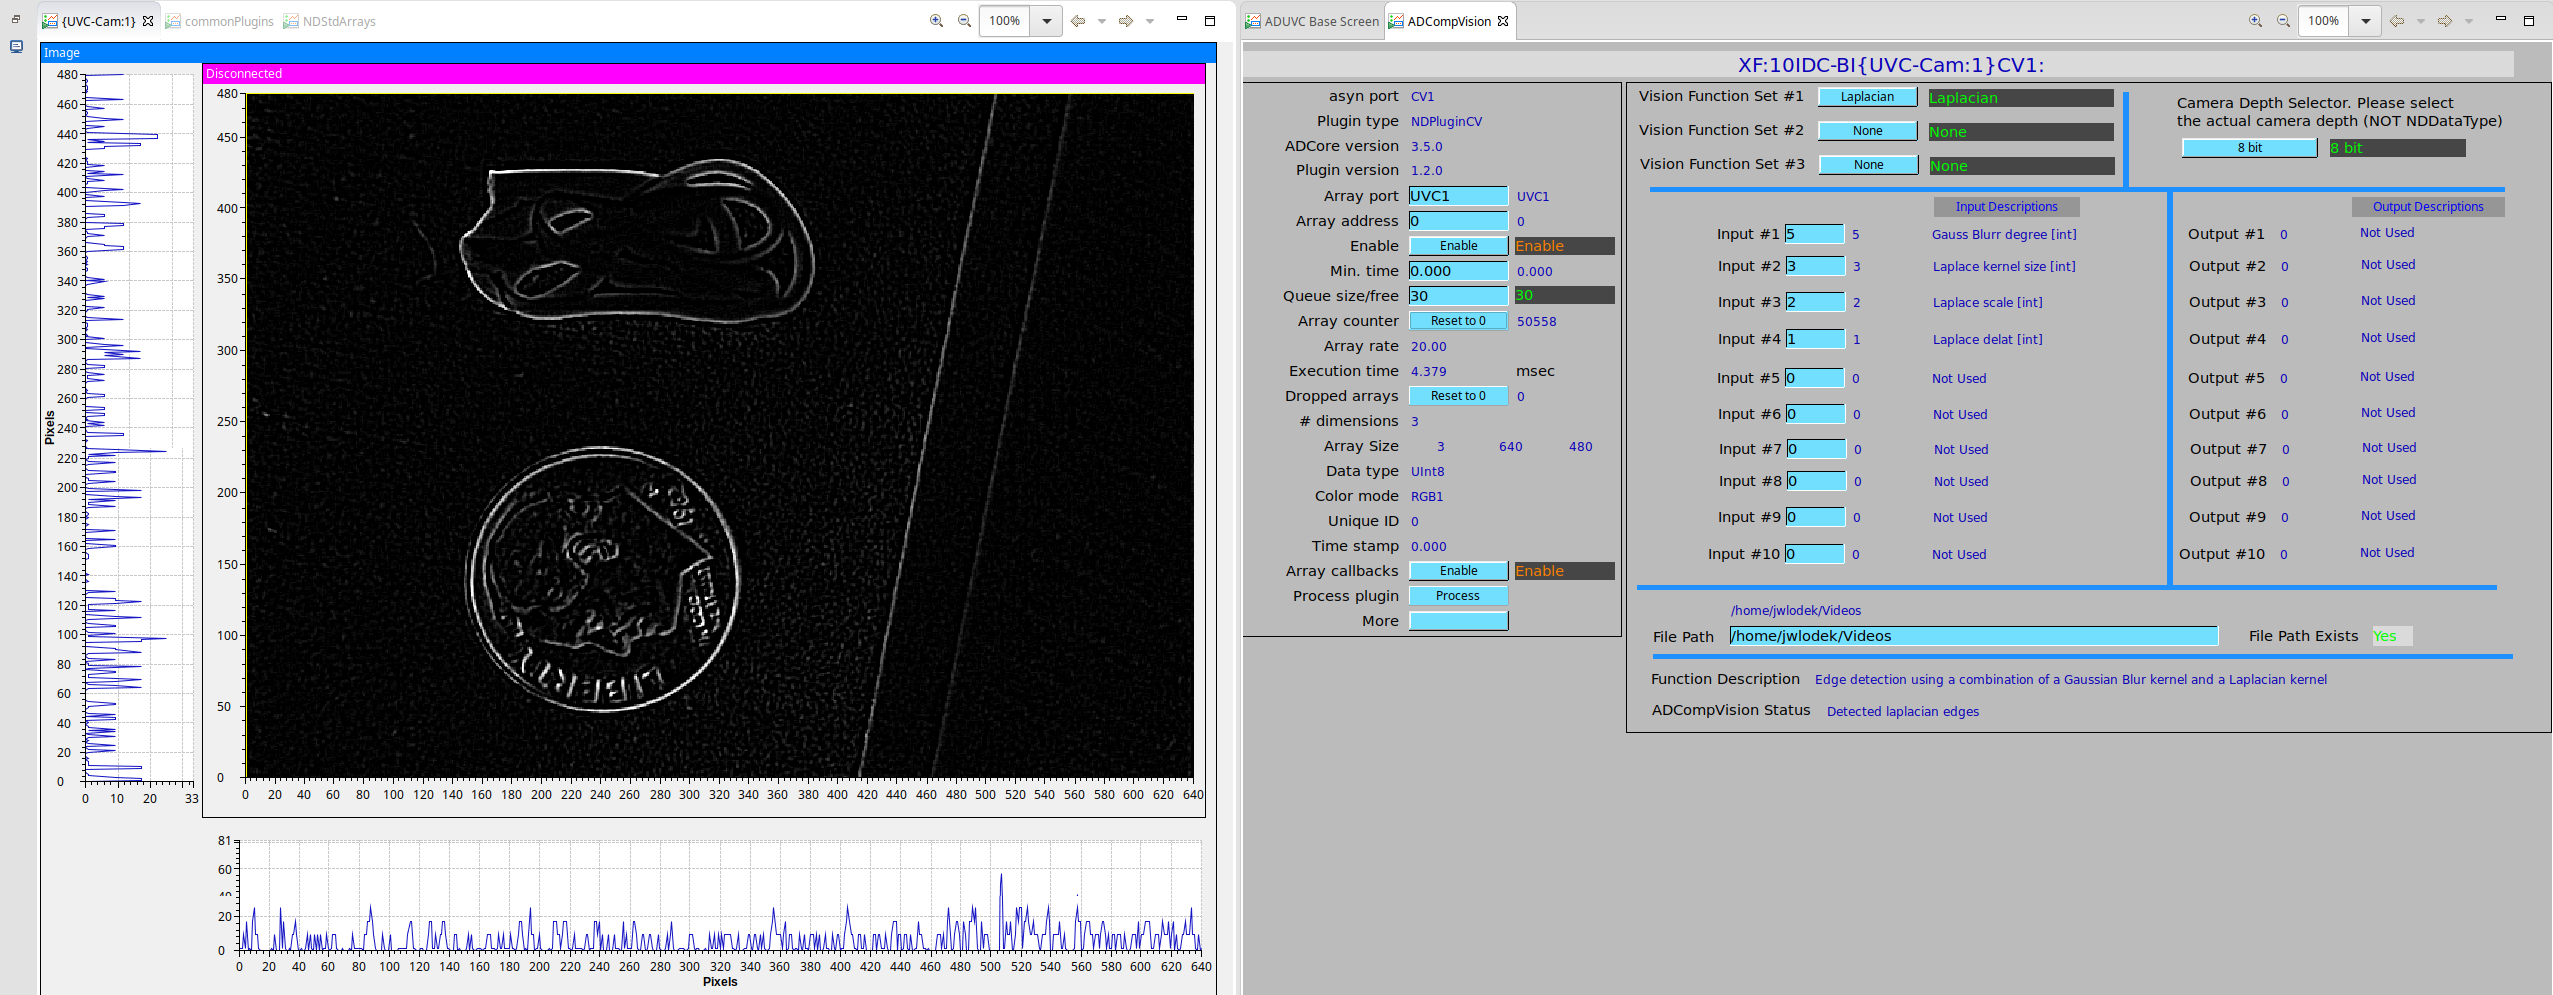This screenshot has height=995, width=2553.
Task: Open the More related display button
Action: pos(1458,621)
